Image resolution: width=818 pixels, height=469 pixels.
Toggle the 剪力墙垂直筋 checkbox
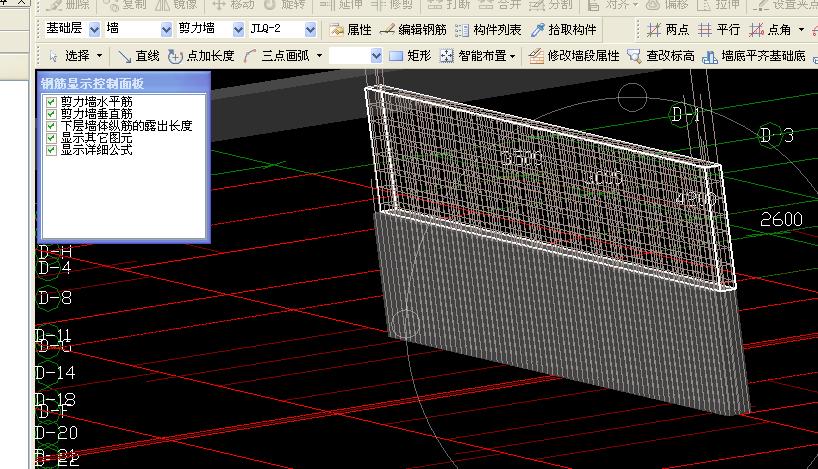click(51, 114)
